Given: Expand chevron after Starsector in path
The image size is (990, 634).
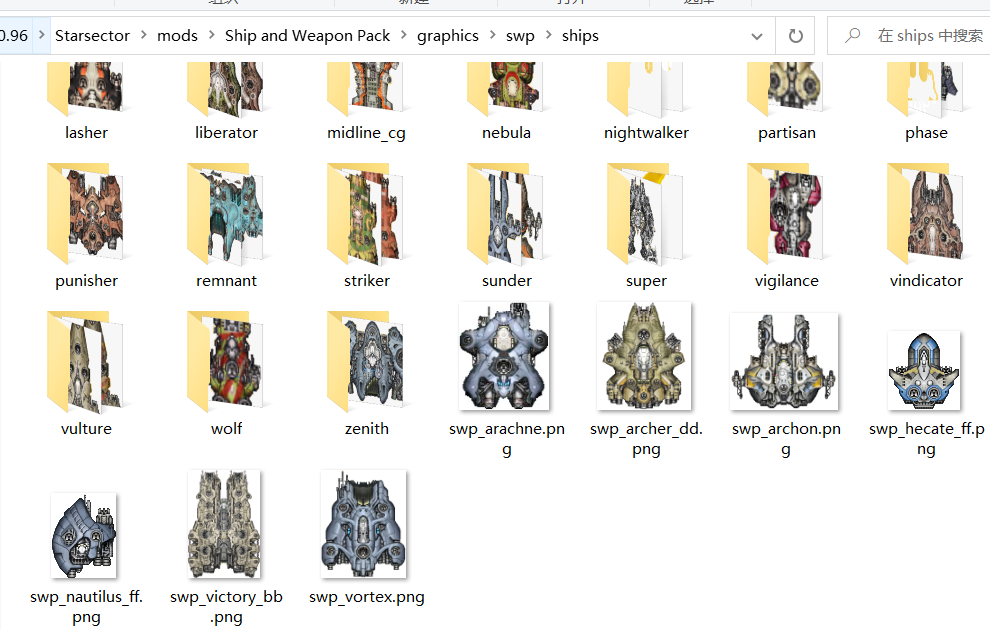Looking at the screenshot, I should pos(144,36).
